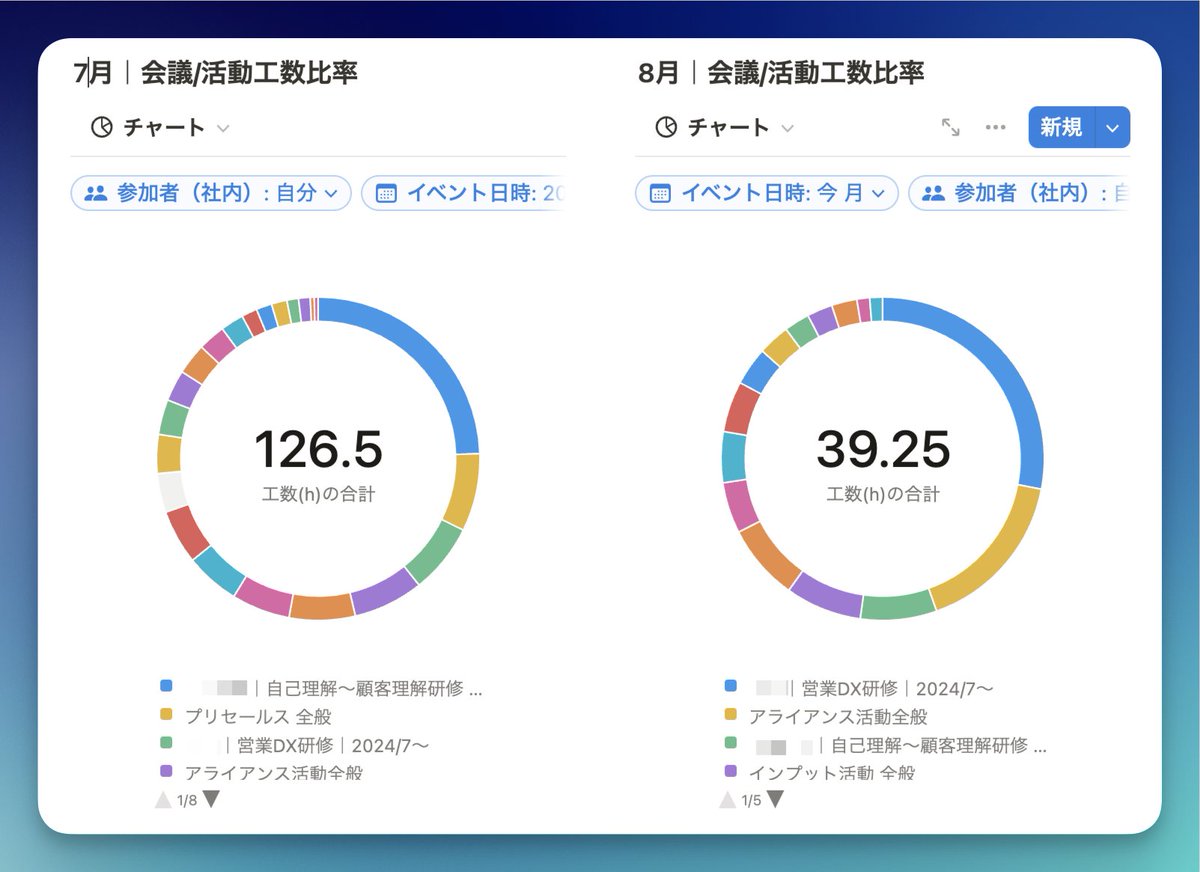Viewport: 1200px width, 872px height.
Task: Open the dropdown arrow beside 新規
Action: [x=1113, y=127]
